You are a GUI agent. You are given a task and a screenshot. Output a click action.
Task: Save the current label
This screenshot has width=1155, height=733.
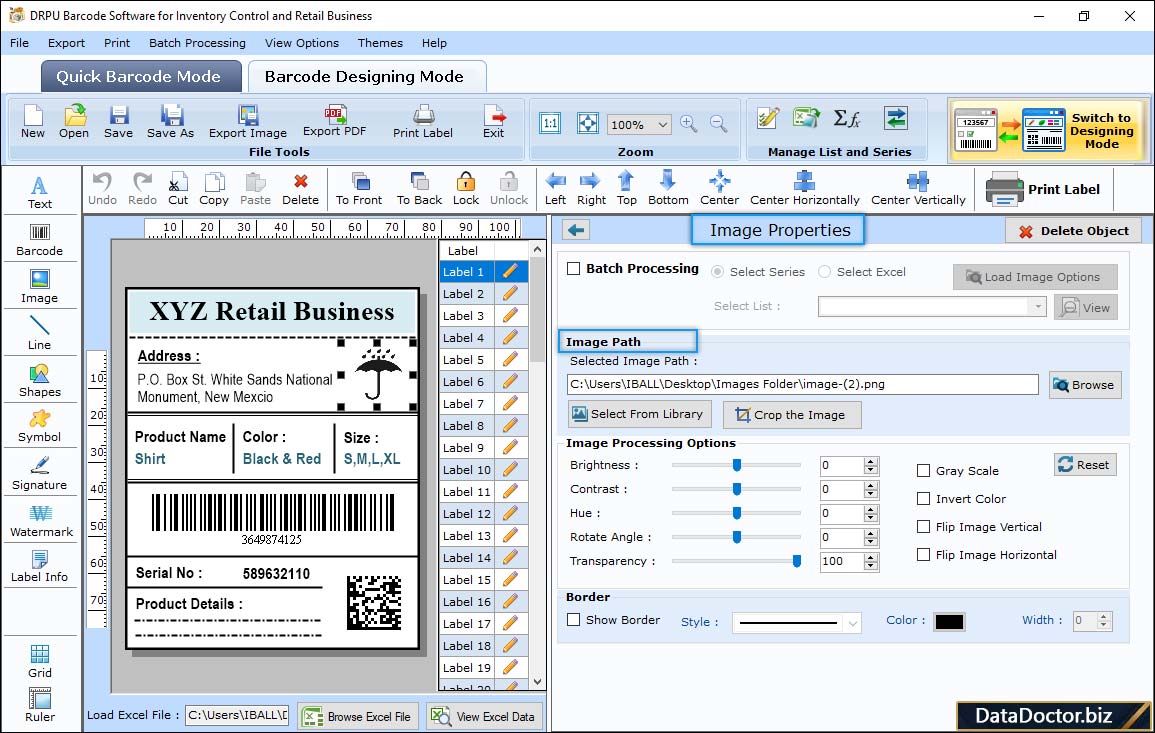click(119, 122)
